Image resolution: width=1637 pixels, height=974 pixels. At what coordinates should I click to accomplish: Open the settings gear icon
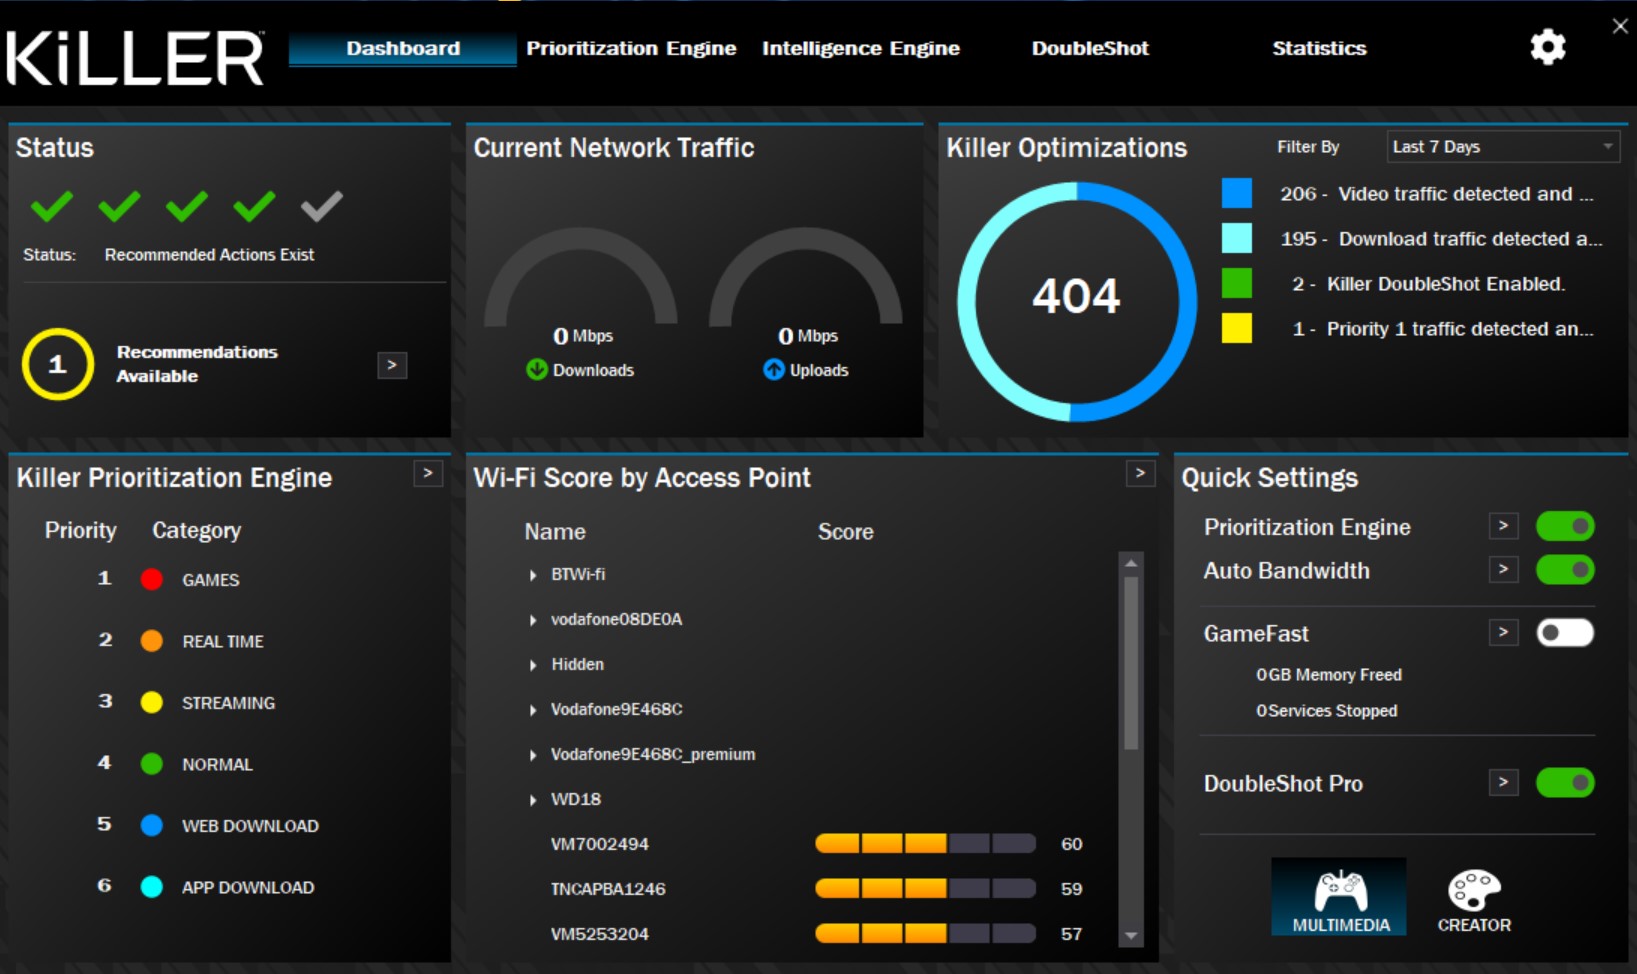pos(1547,47)
